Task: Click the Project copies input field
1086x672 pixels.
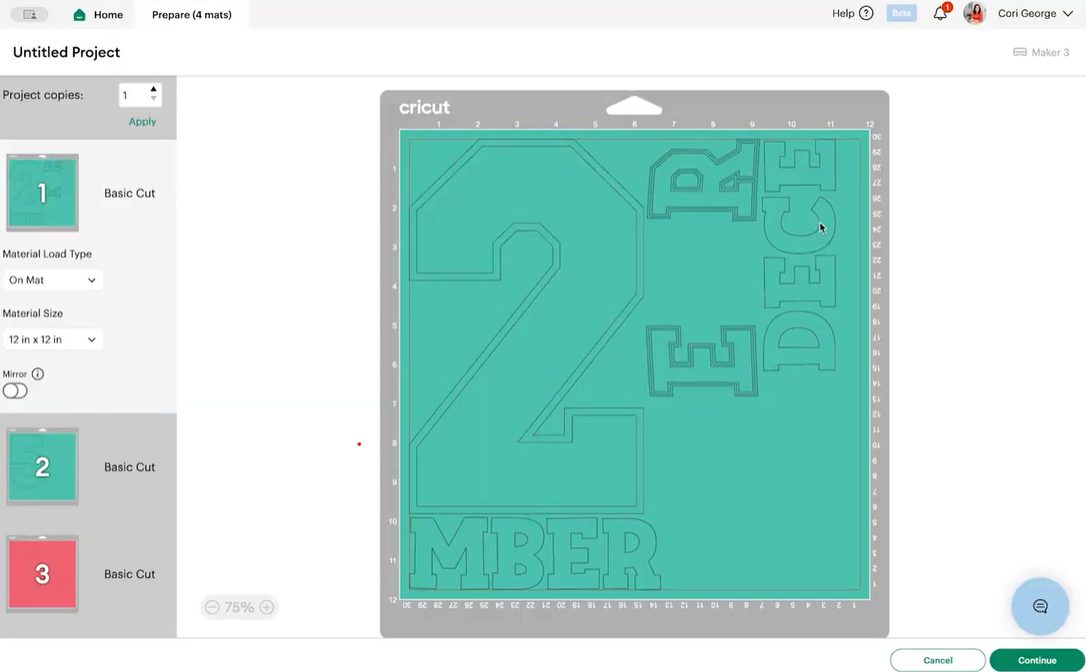Action: click(140, 95)
